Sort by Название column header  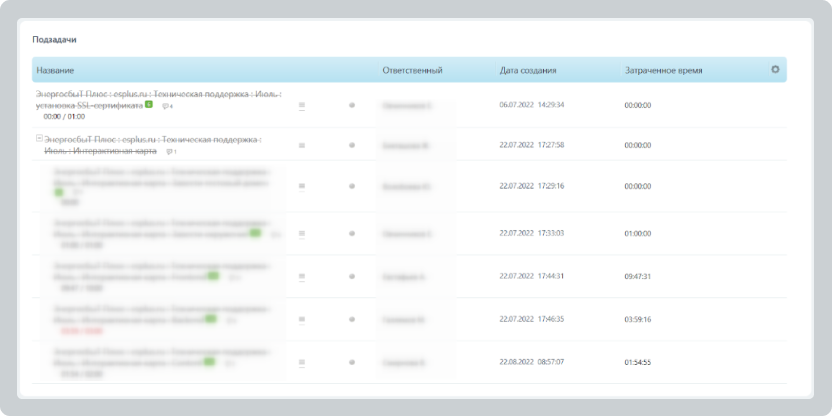click(x=55, y=71)
